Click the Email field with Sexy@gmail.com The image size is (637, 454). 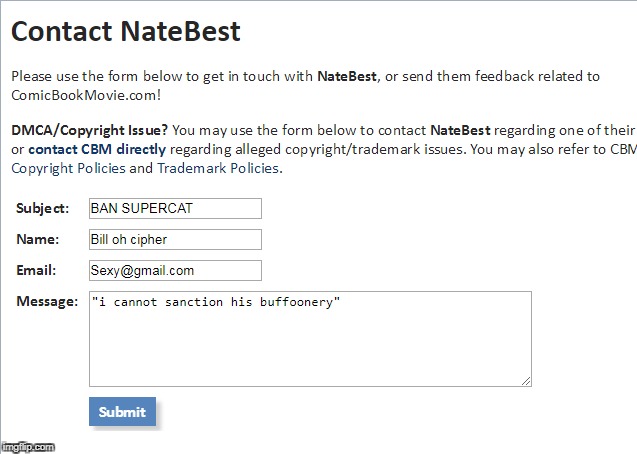[x=174, y=270]
